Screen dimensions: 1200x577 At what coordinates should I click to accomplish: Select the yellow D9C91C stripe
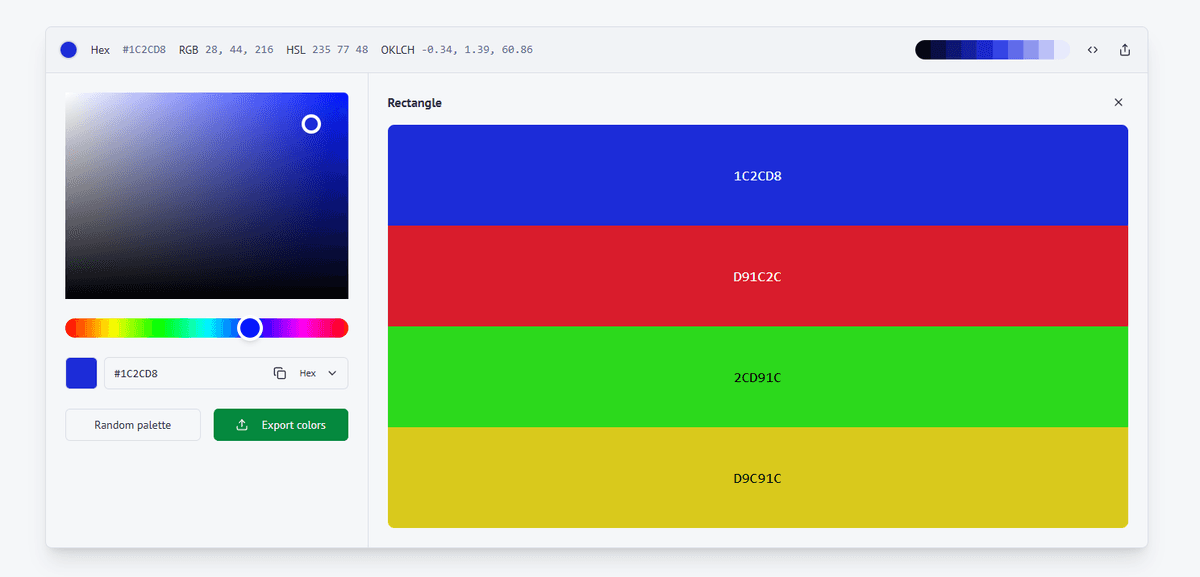pos(758,478)
